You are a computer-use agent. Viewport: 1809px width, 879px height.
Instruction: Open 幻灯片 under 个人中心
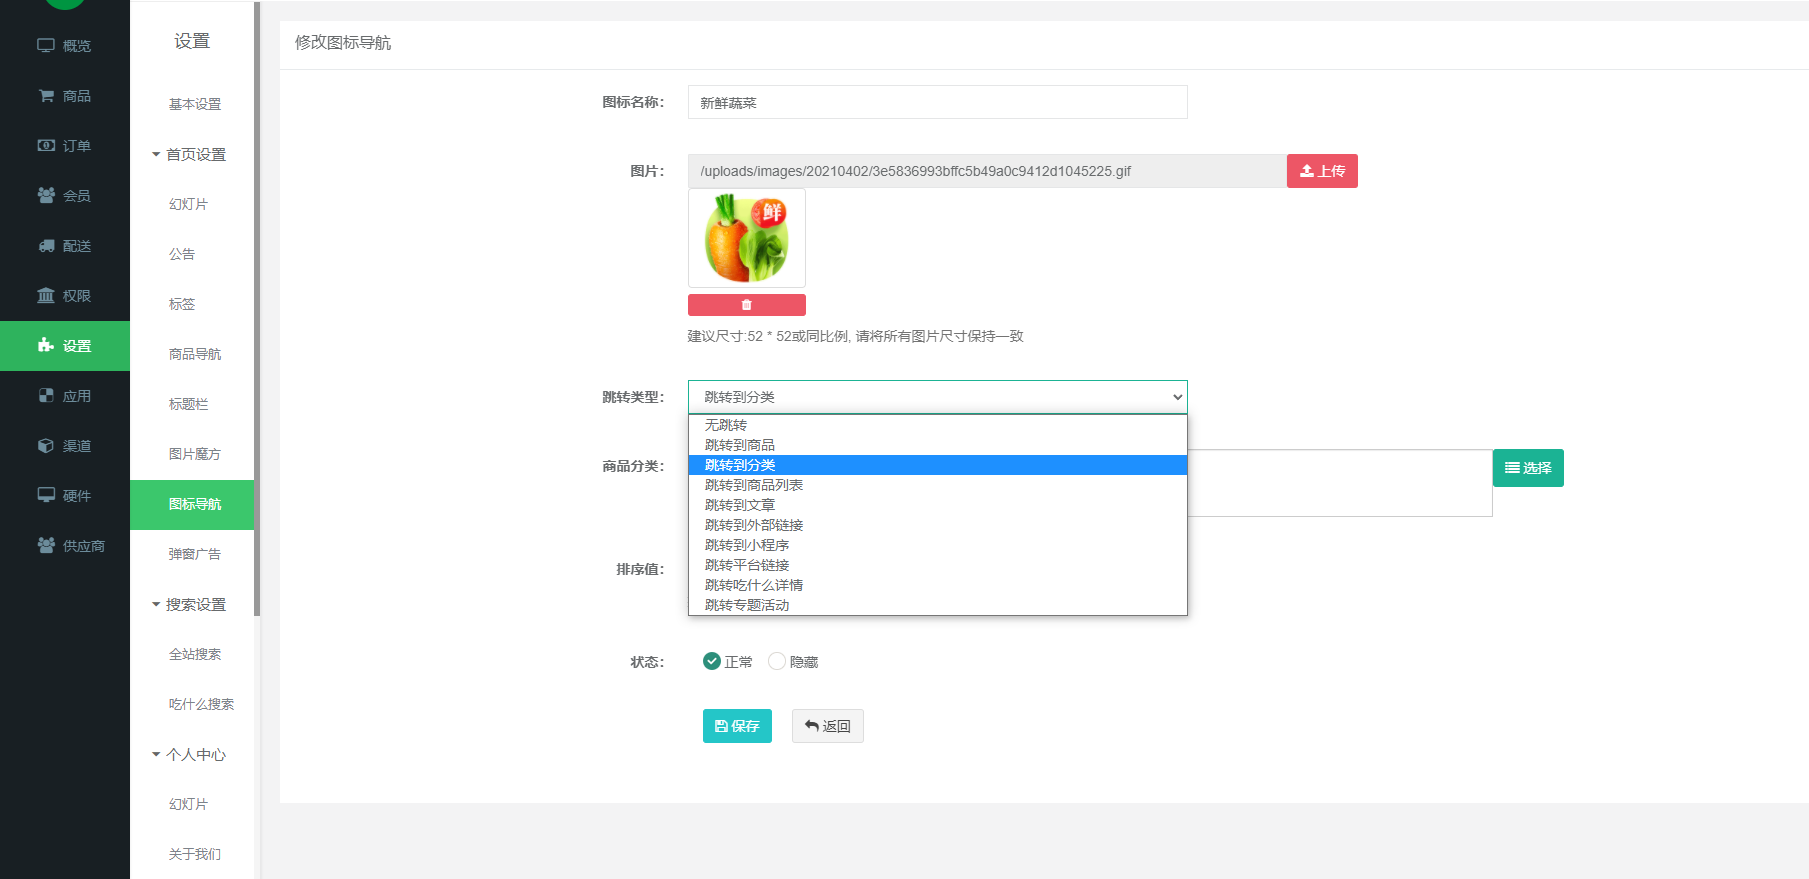click(x=188, y=804)
